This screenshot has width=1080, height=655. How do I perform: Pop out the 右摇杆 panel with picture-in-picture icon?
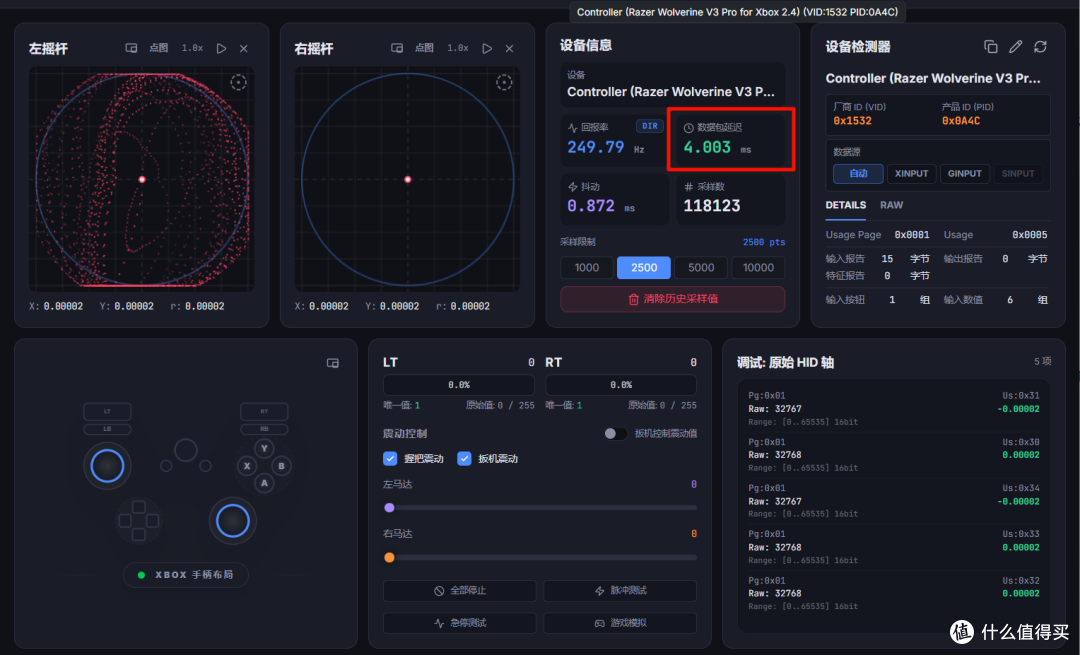[x=397, y=48]
